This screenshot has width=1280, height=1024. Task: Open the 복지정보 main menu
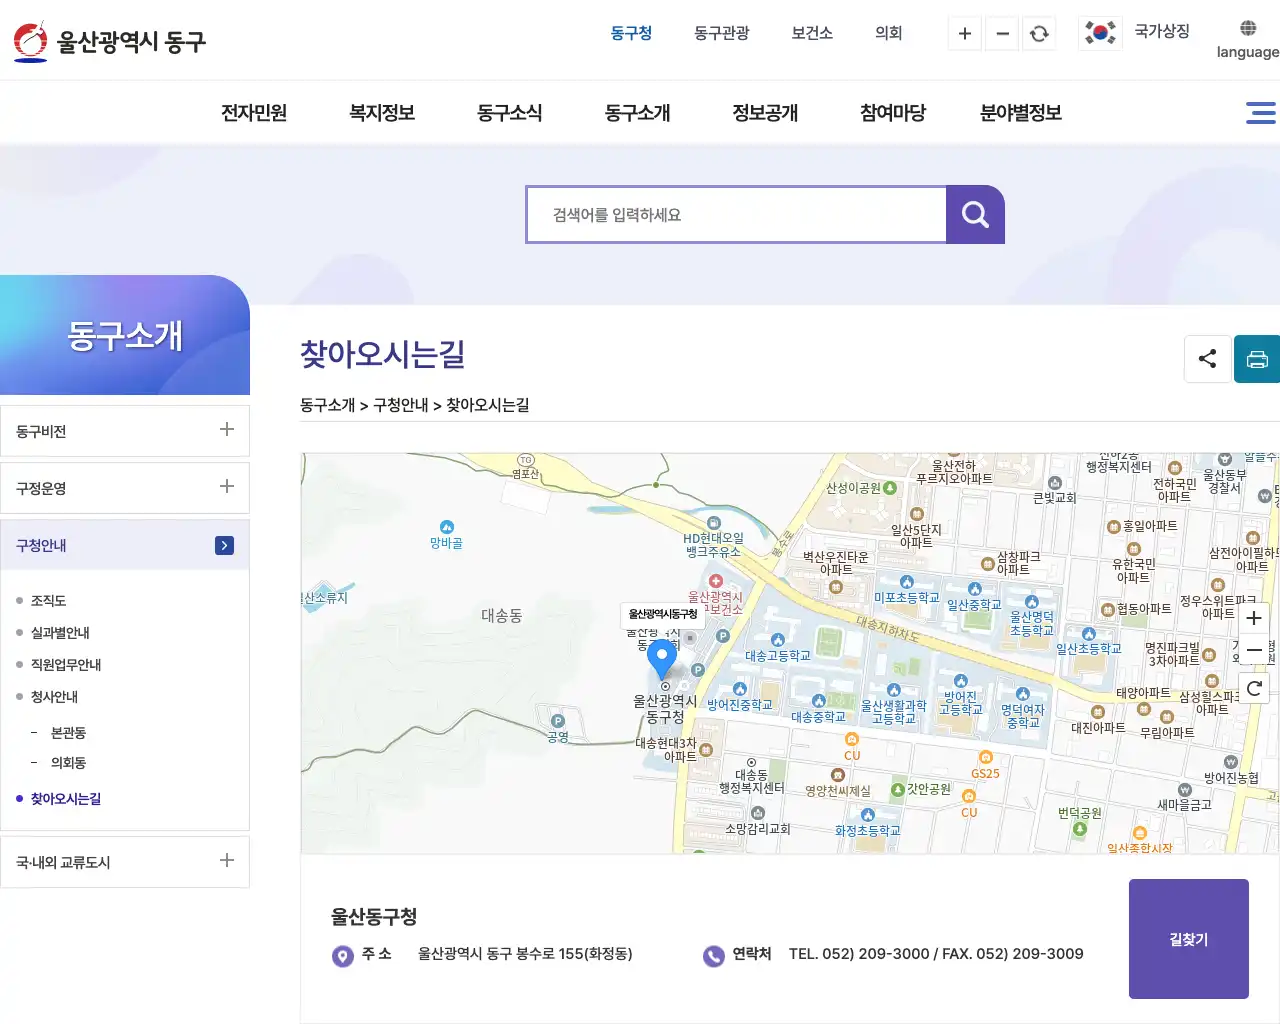click(382, 113)
